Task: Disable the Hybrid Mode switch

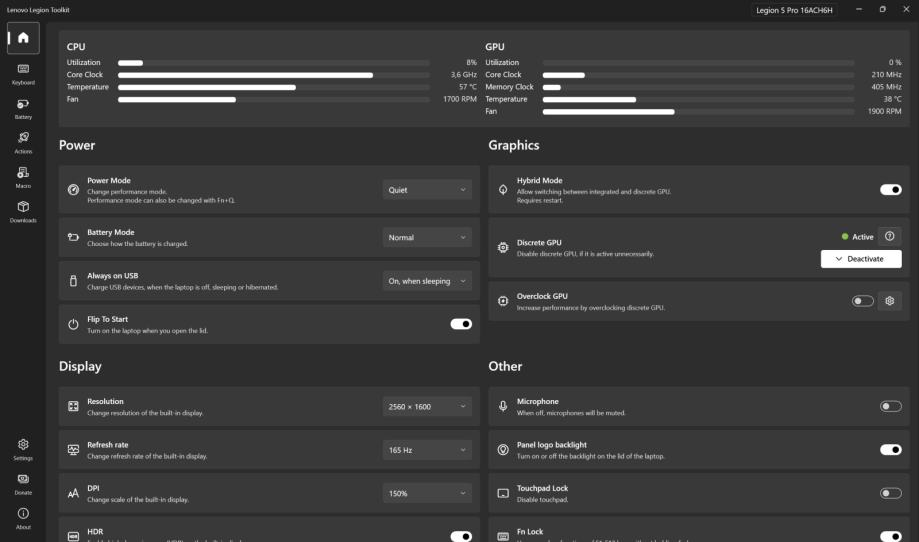Action: pyautogui.click(x=891, y=190)
